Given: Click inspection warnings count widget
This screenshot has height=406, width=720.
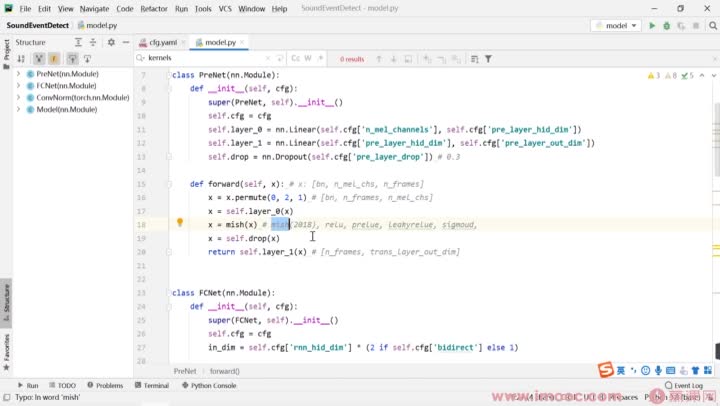Looking at the screenshot, I should click(x=670, y=75).
